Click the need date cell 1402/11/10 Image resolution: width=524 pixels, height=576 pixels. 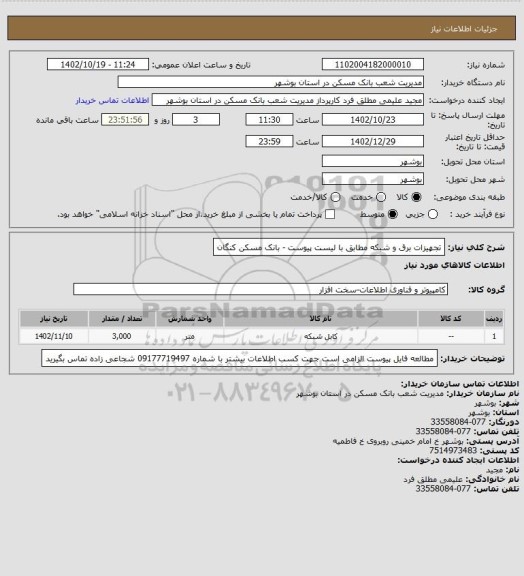point(54,336)
